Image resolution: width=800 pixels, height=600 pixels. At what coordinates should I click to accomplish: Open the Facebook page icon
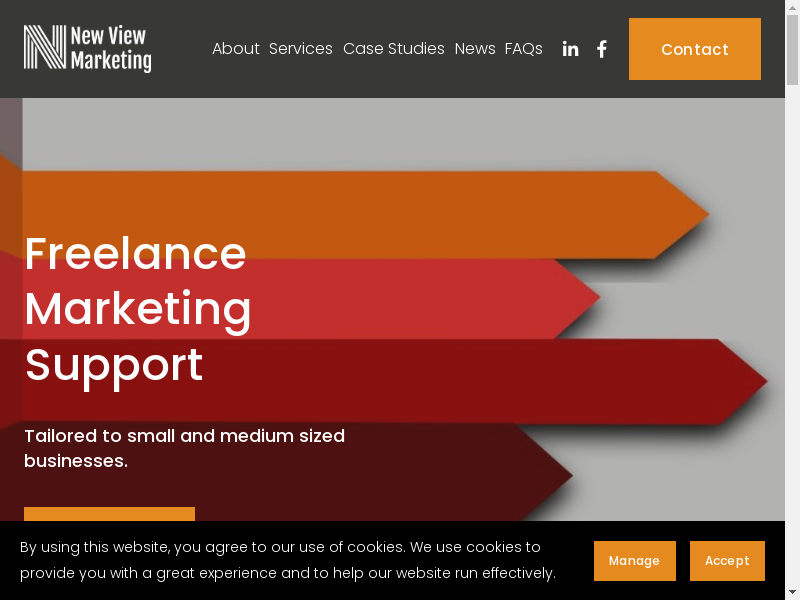point(601,49)
